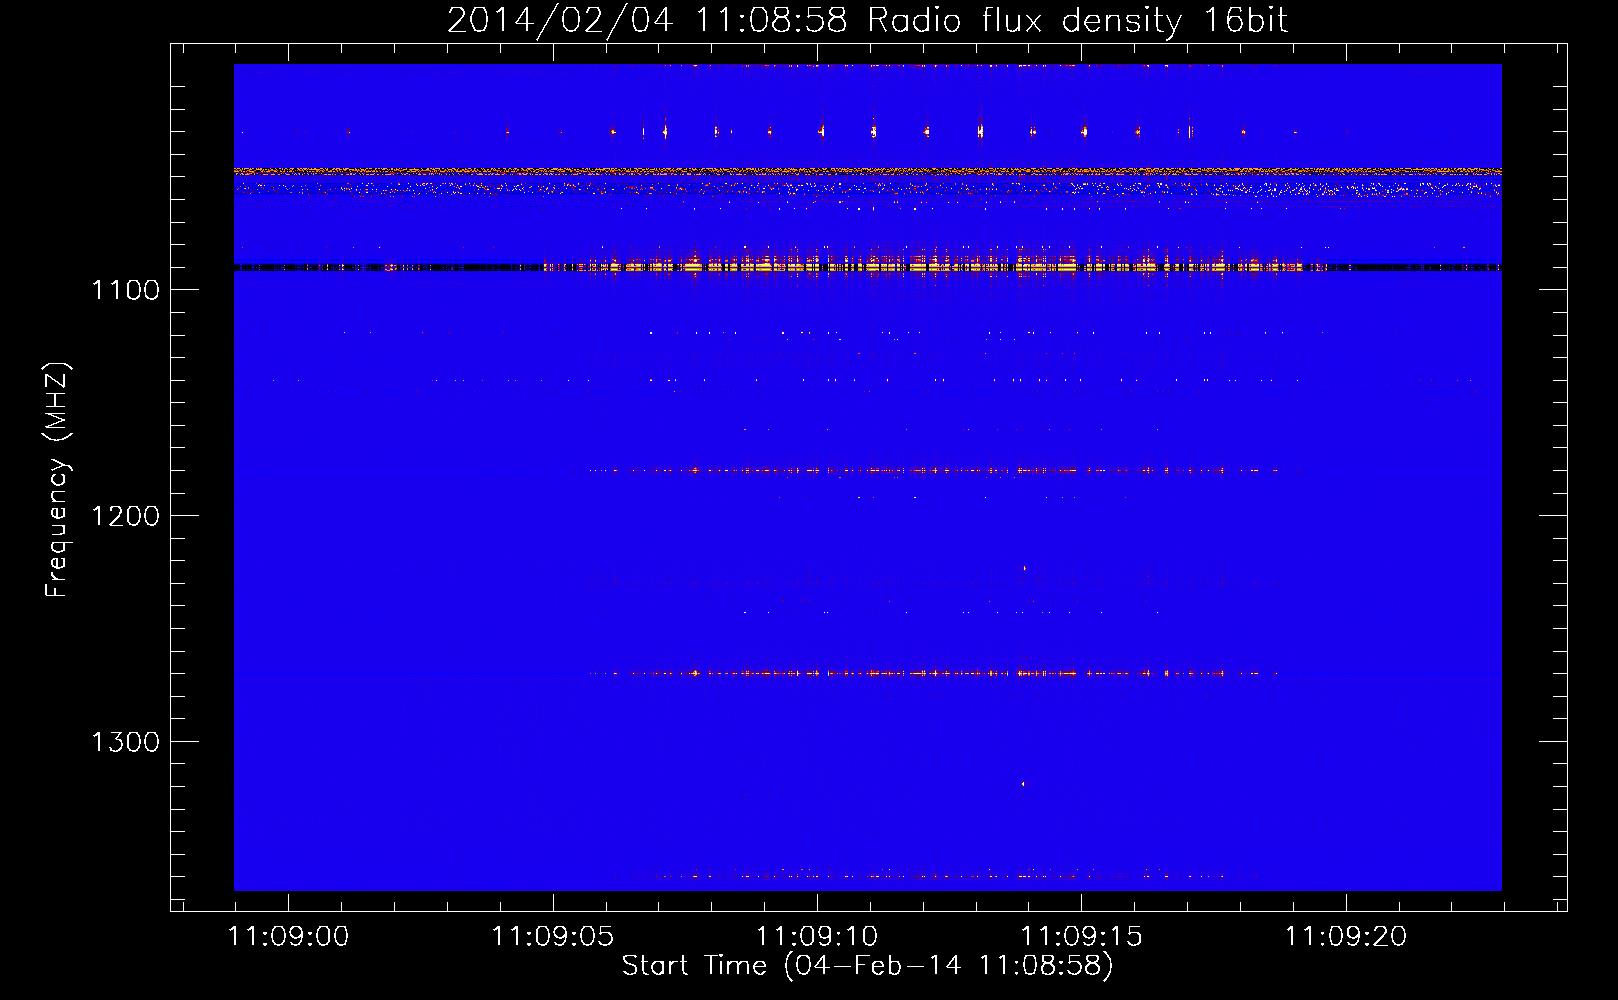Click the 1100 frequency tick label

[x=125, y=290]
